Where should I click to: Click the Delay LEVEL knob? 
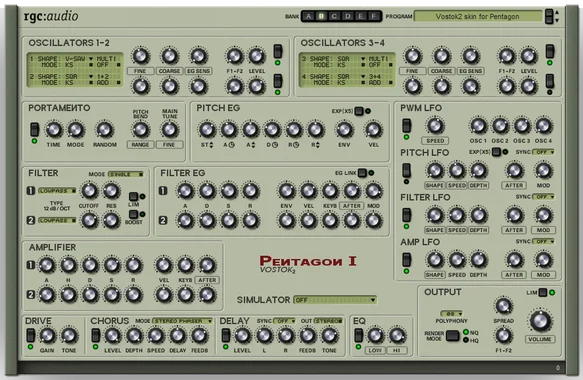[x=242, y=335]
